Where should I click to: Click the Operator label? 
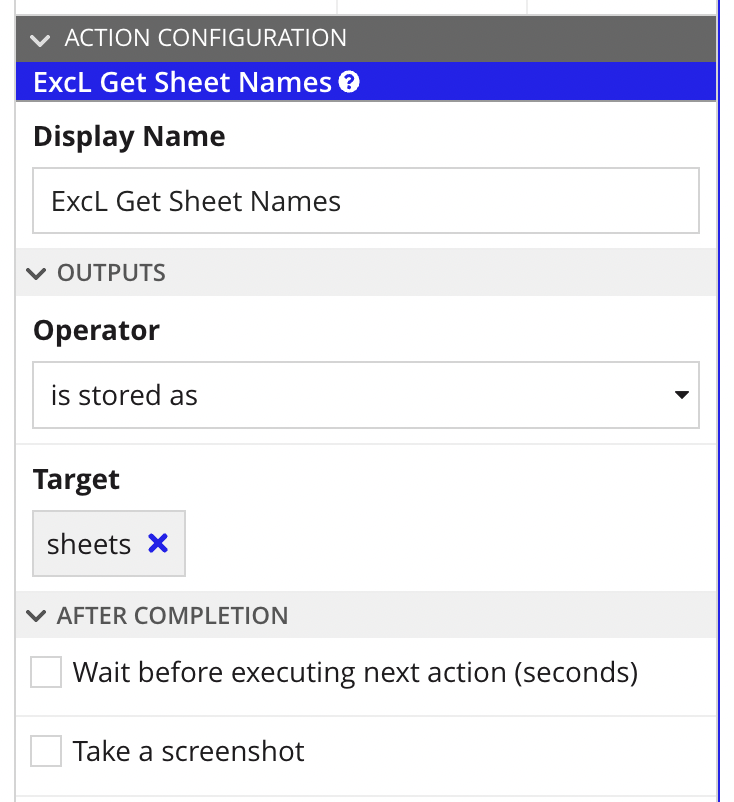point(96,330)
